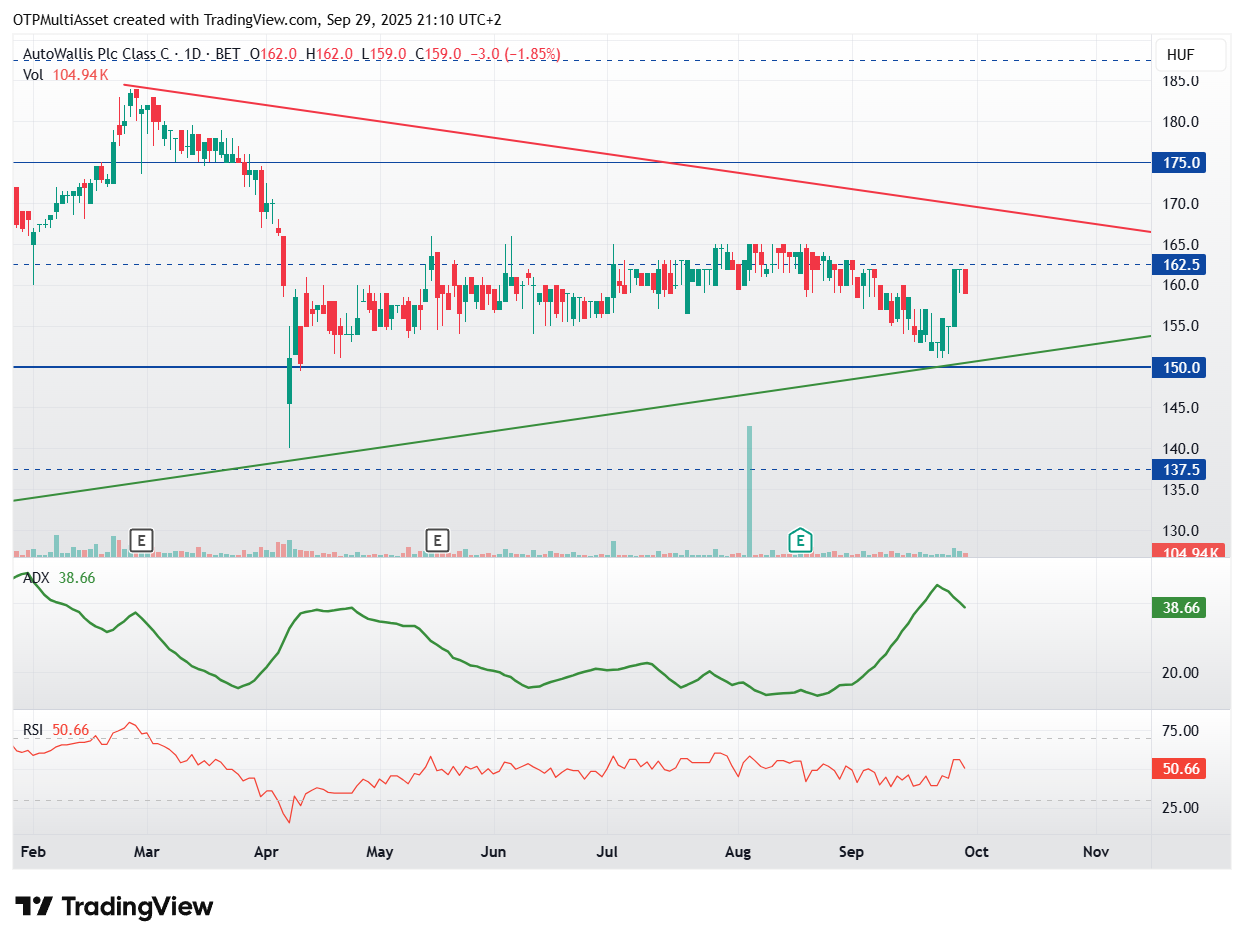This screenshot has height=944, width=1244.
Task: Click the 'Sep' time axis label
Action: click(851, 852)
